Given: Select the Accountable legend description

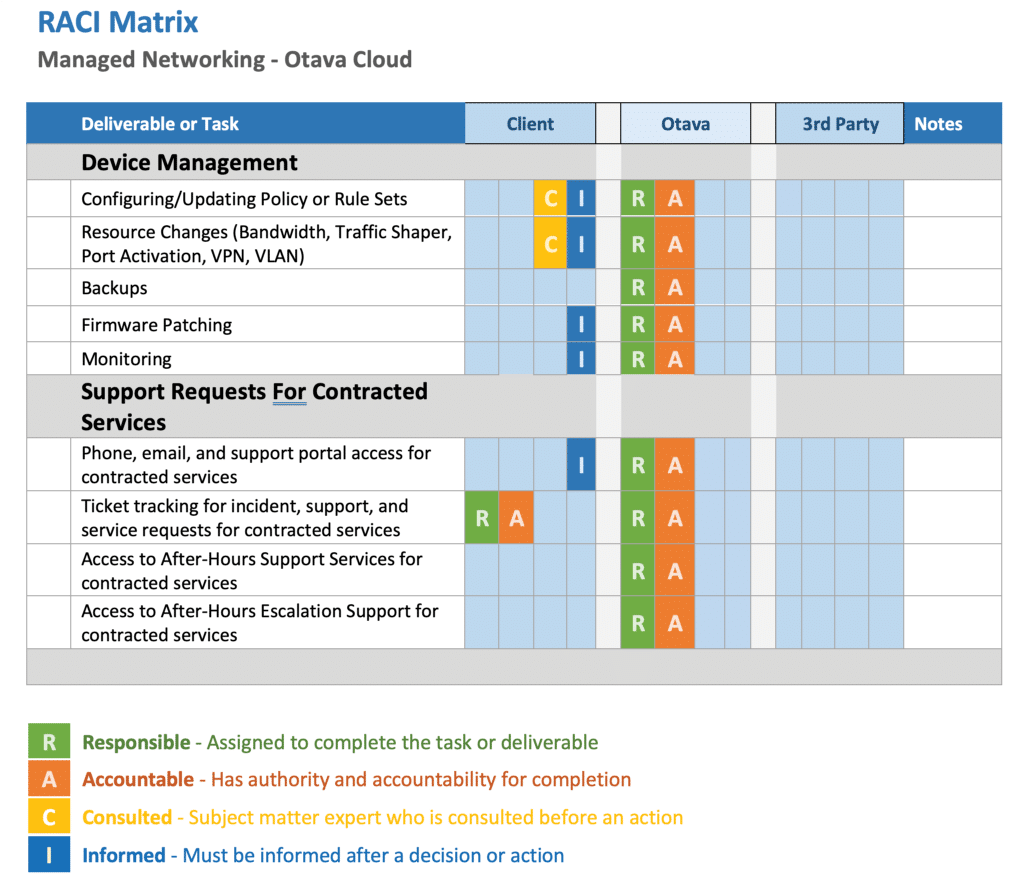Looking at the screenshot, I should click(x=356, y=779).
